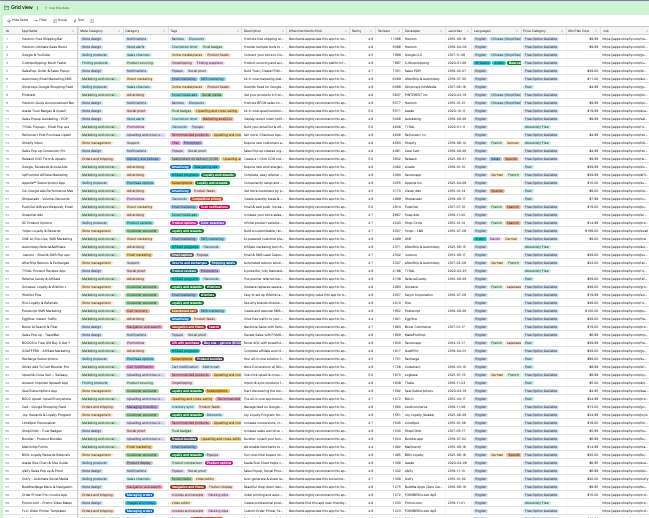Click the Google LLC developer cell

pos(424,55)
